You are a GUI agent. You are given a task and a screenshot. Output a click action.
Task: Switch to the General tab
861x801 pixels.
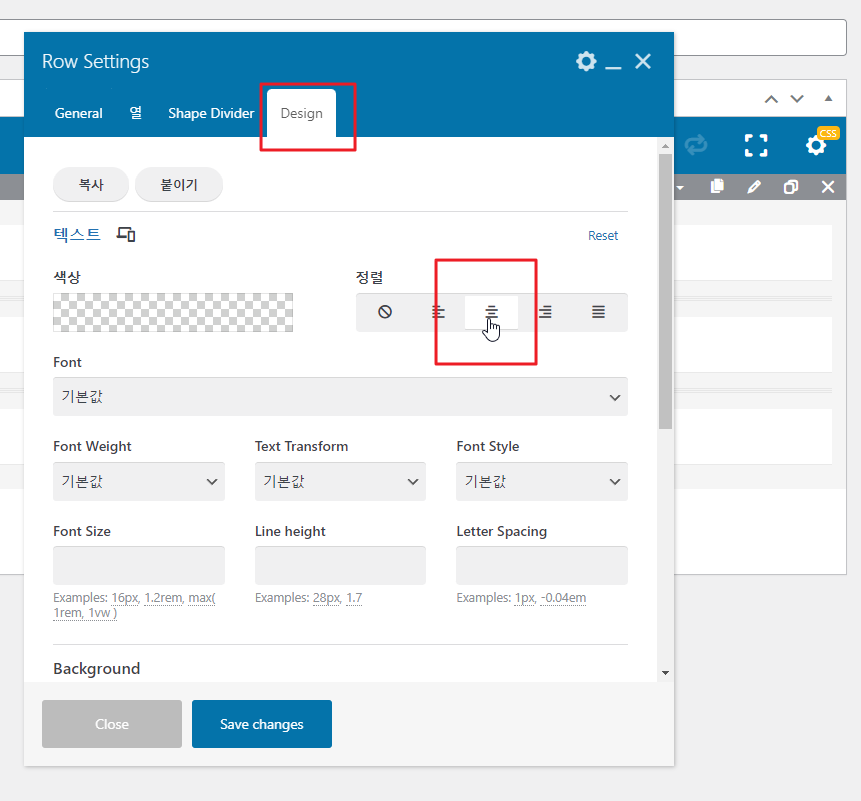[79, 113]
